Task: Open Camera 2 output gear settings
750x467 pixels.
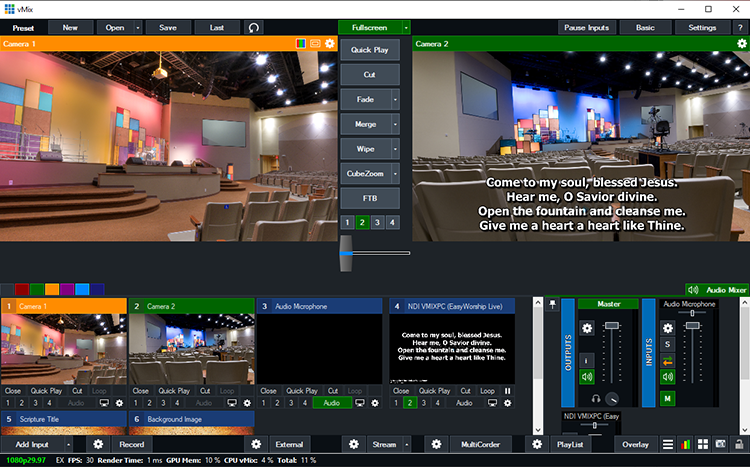Action: (740, 44)
